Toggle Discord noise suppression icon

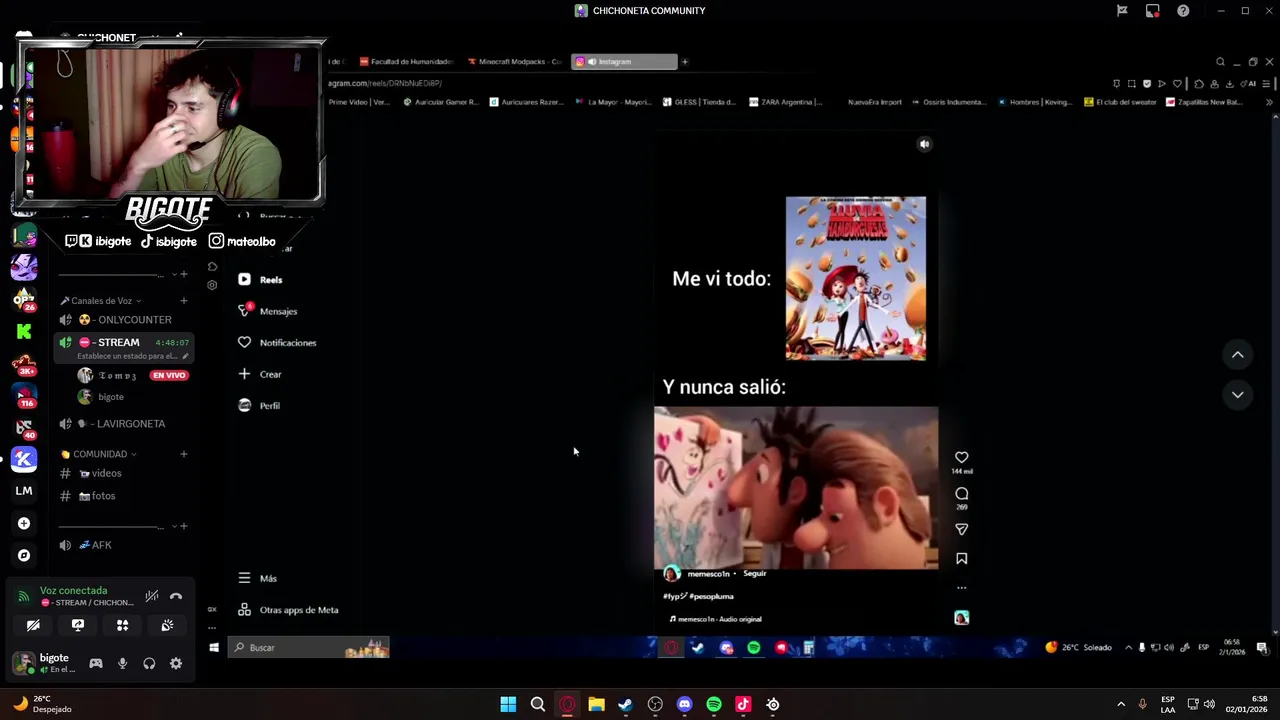coord(152,596)
